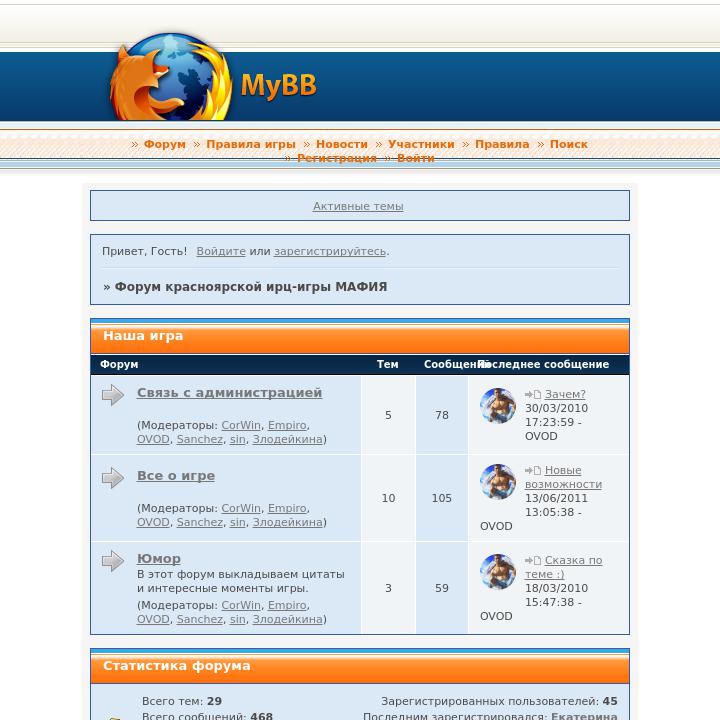Click moderator CorWin under Юмор

point(241,605)
